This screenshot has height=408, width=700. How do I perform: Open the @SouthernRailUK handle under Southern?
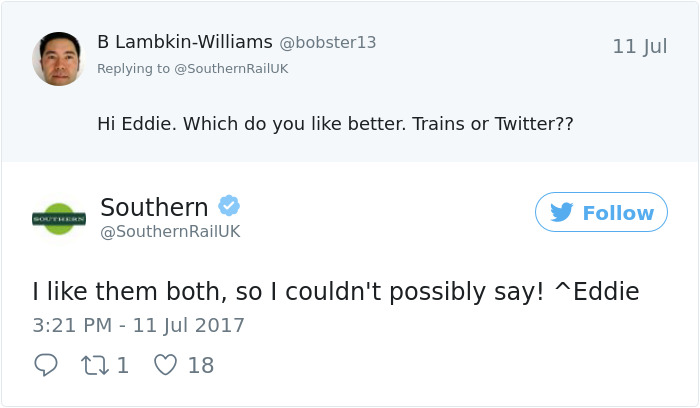[170, 232]
